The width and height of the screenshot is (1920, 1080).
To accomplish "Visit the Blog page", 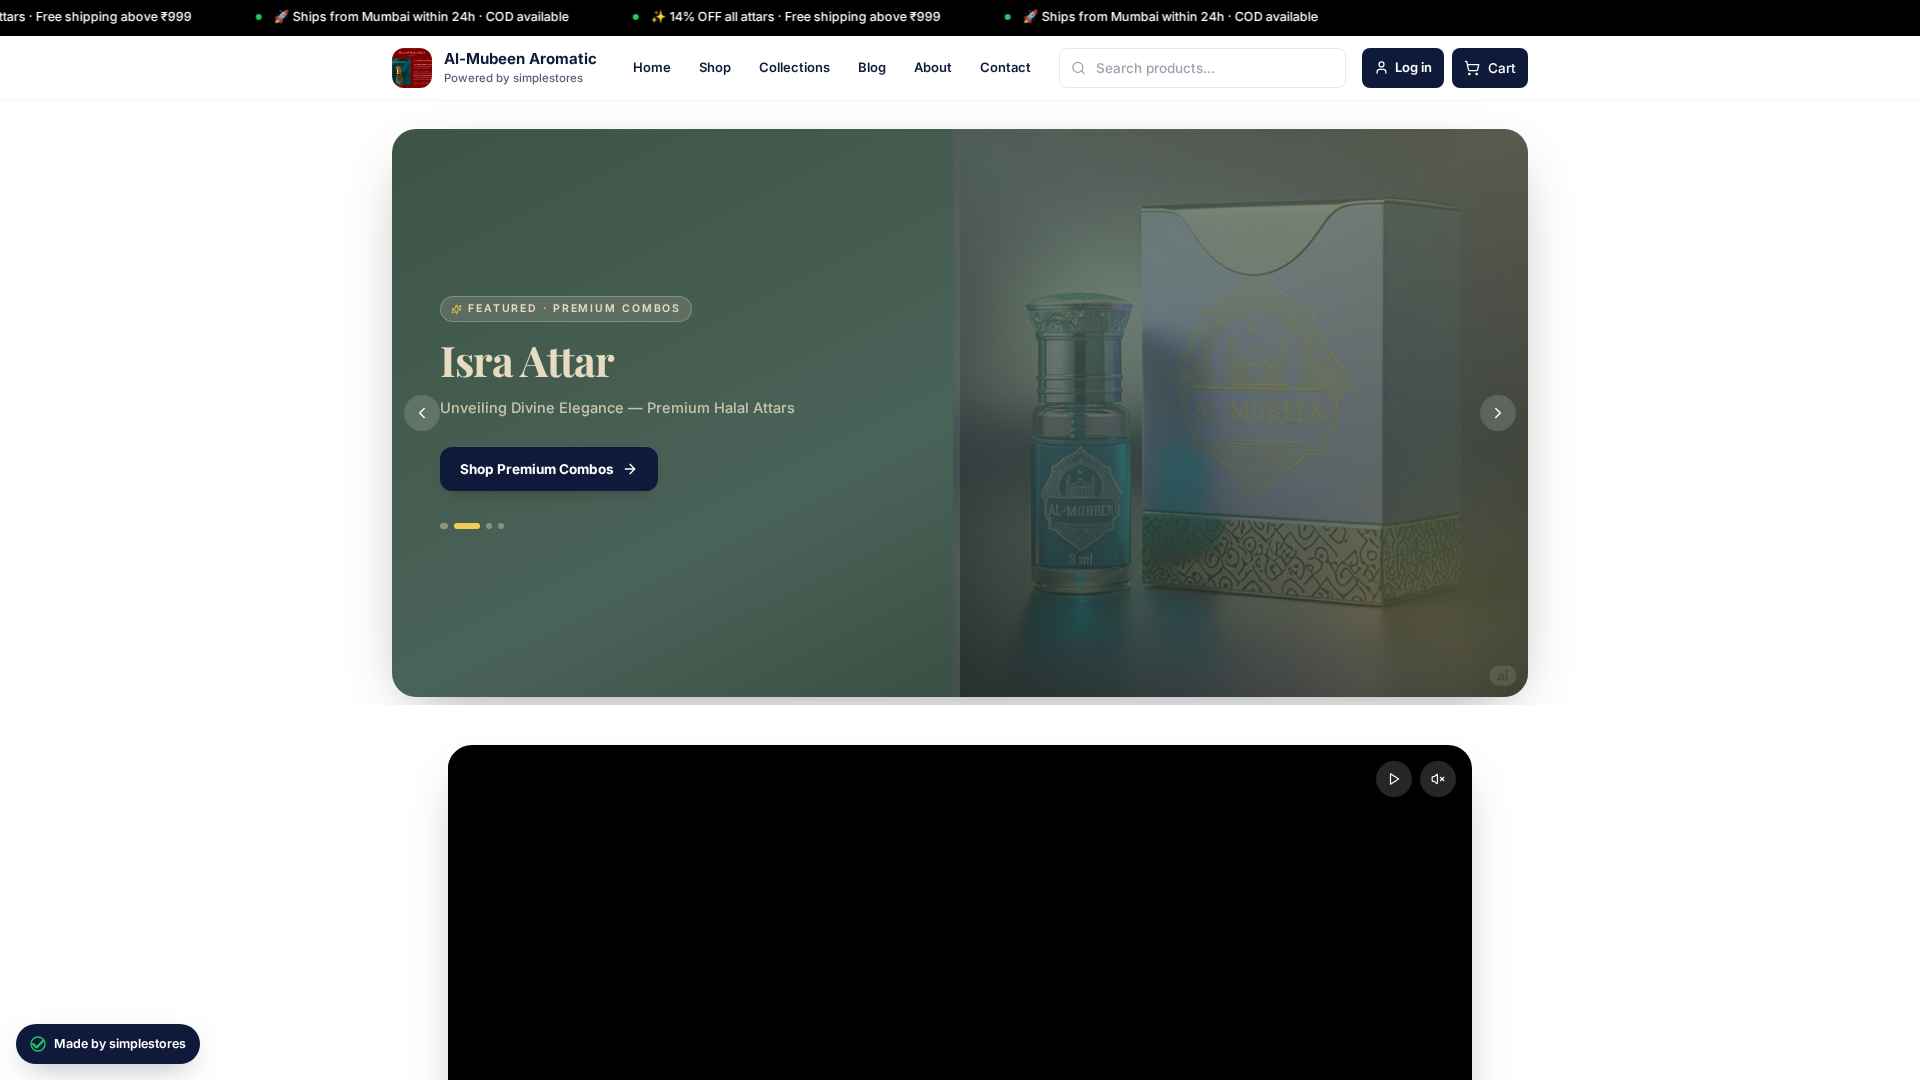I will (872, 68).
